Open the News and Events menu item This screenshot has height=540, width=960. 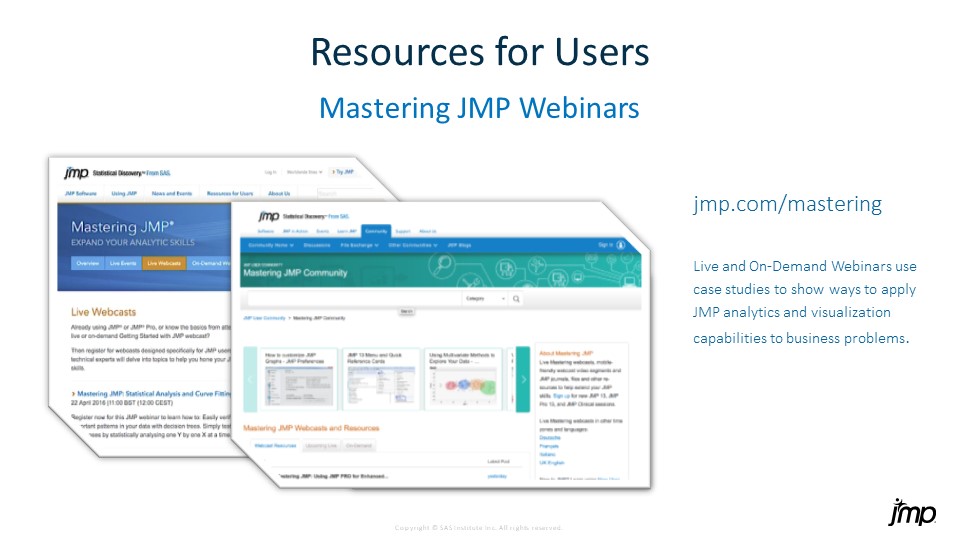pos(171,193)
